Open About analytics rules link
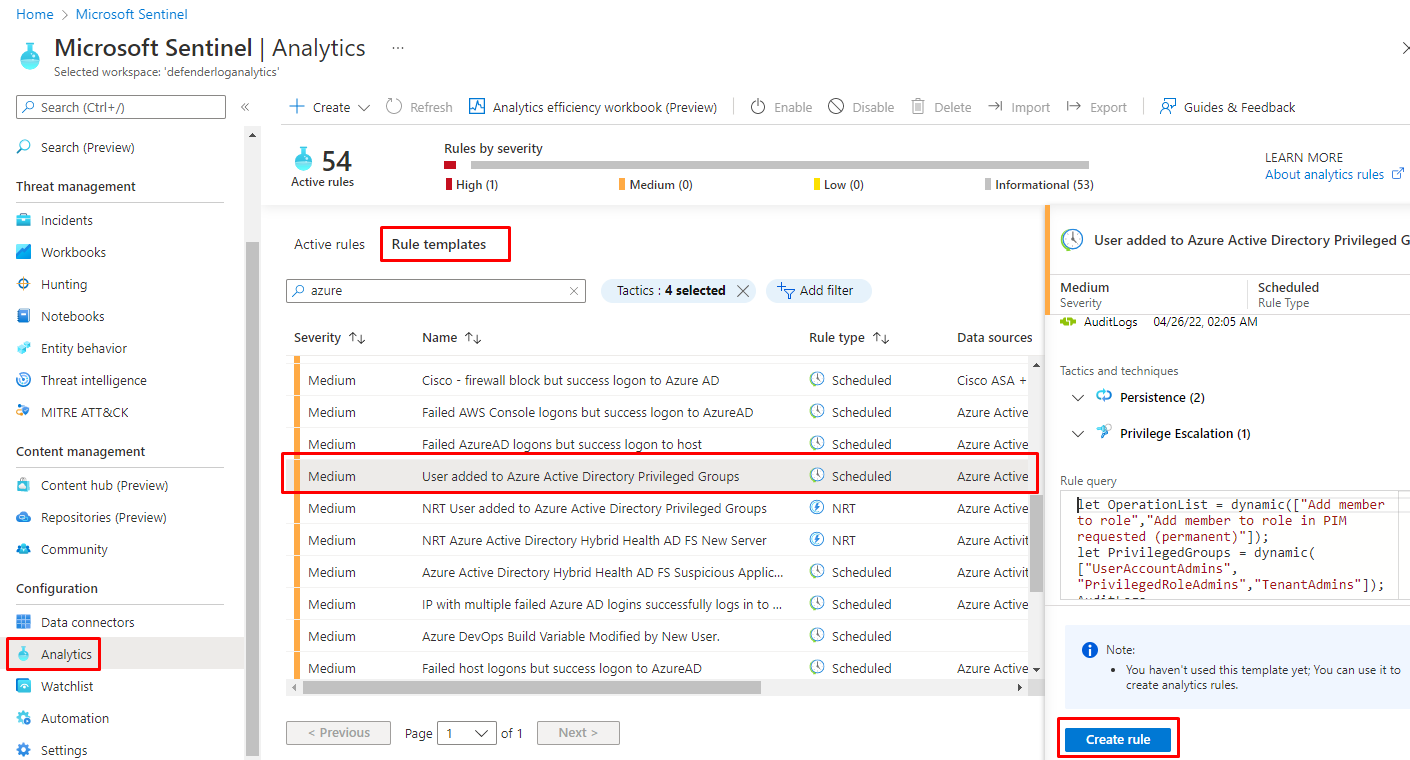The height and width of the screenshot is (760, 1410). pyautogui.click(x=1324, y=174)
